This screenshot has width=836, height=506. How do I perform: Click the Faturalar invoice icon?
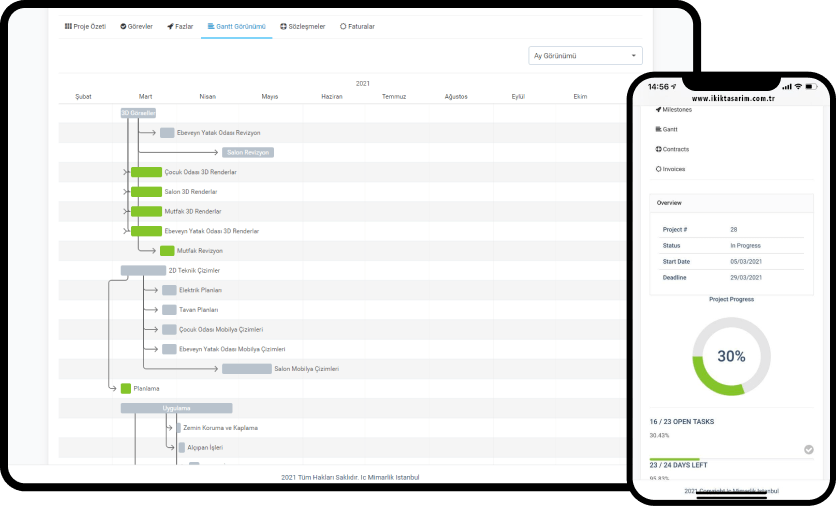pos(343,26)
